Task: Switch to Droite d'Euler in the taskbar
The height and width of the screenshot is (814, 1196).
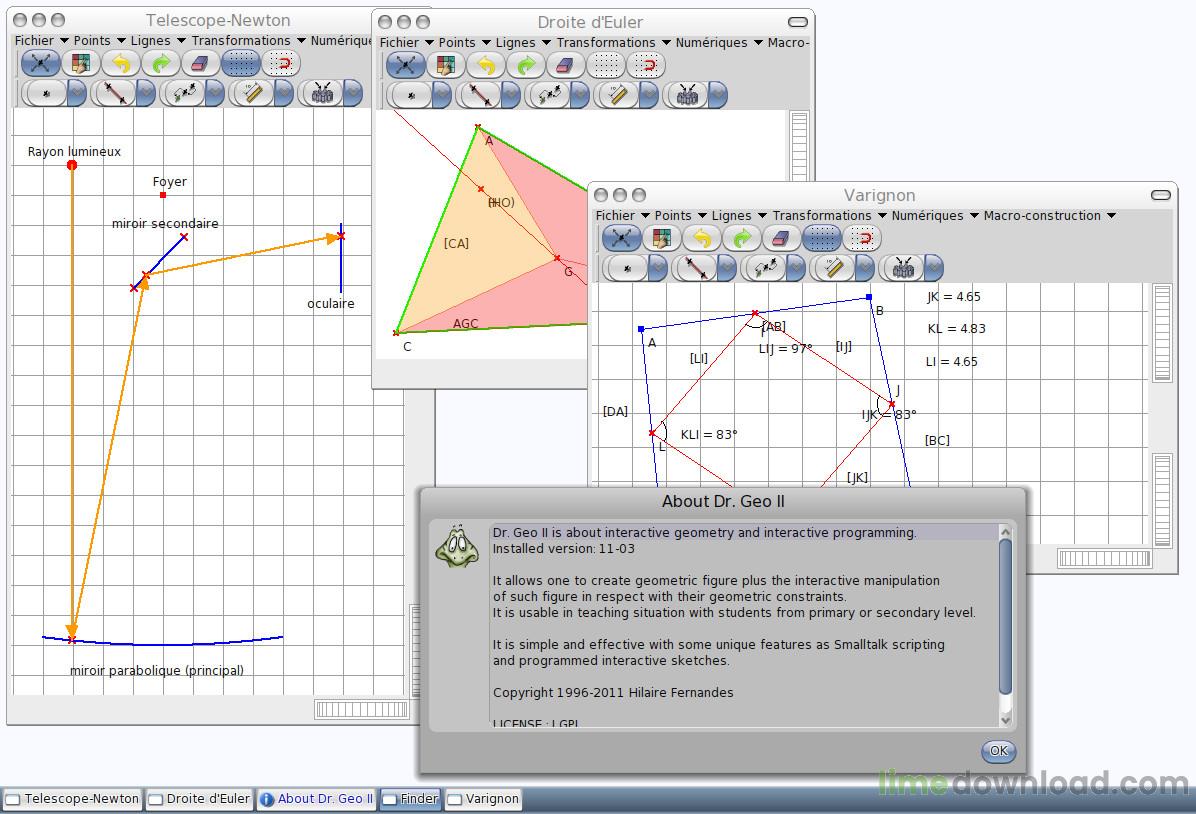Action: click(198, 799)
